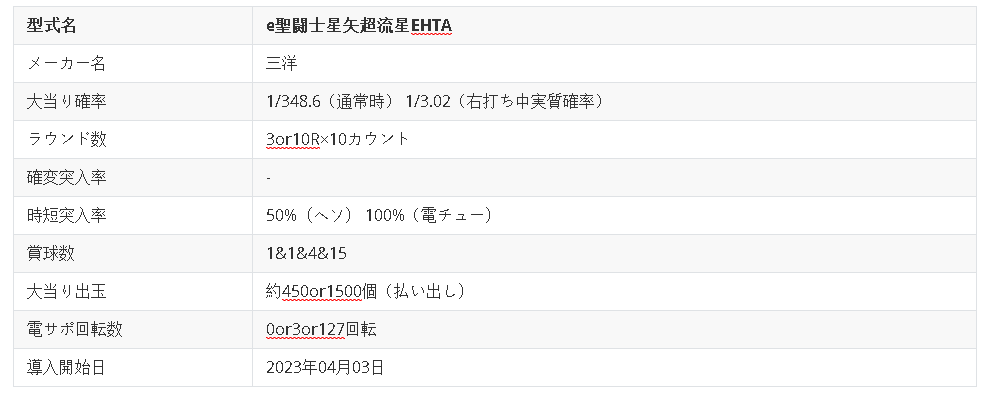The image size is (992, 399).
Task: Click the date 2023年04月03日
Action: click(x=325, y=367)
